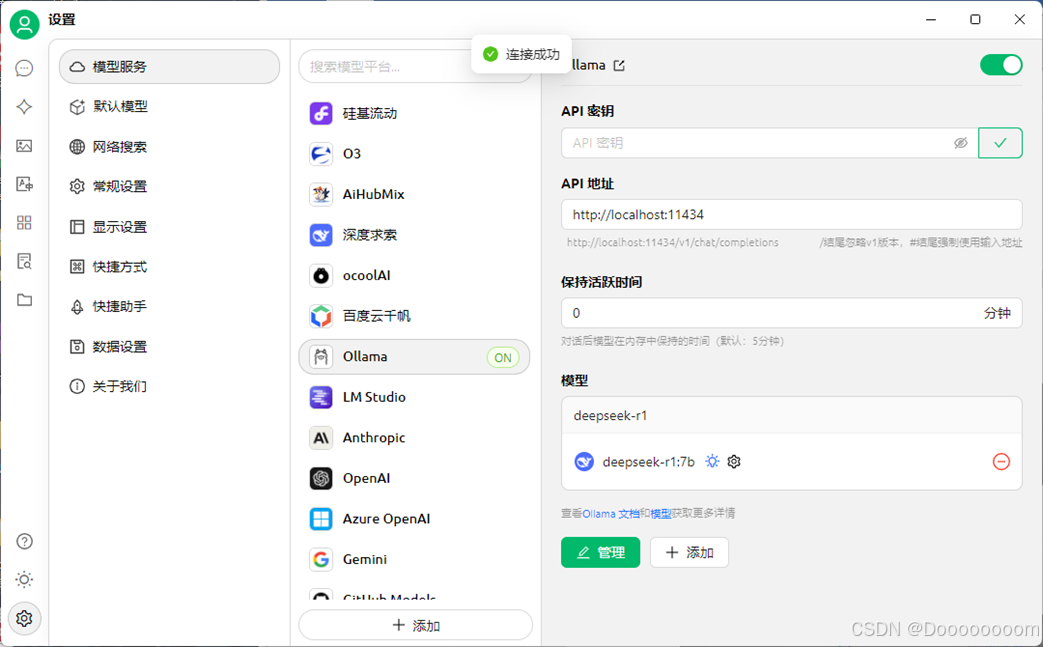
Task: Open the knowledge base sidebar icon
Action: pyautogui.click(x=25, y=261)
